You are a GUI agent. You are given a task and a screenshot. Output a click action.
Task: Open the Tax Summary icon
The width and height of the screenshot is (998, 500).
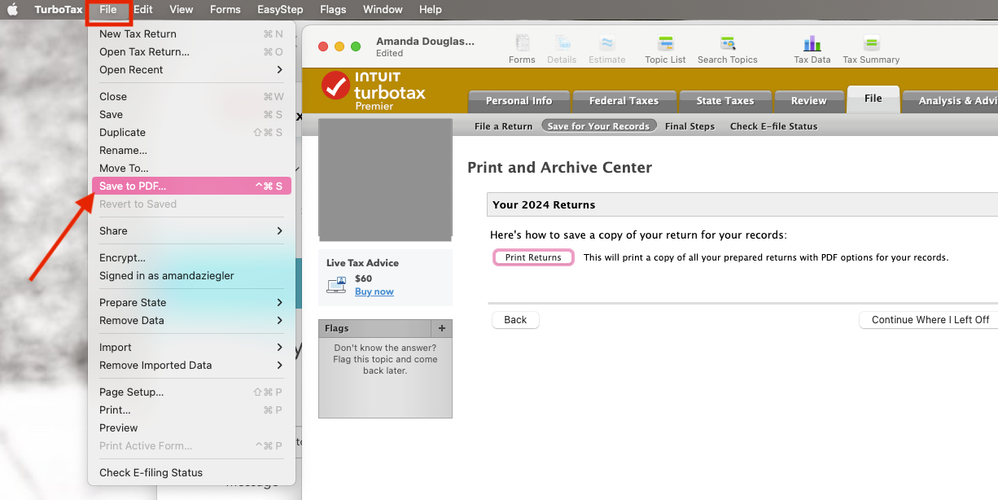(871, 50)
